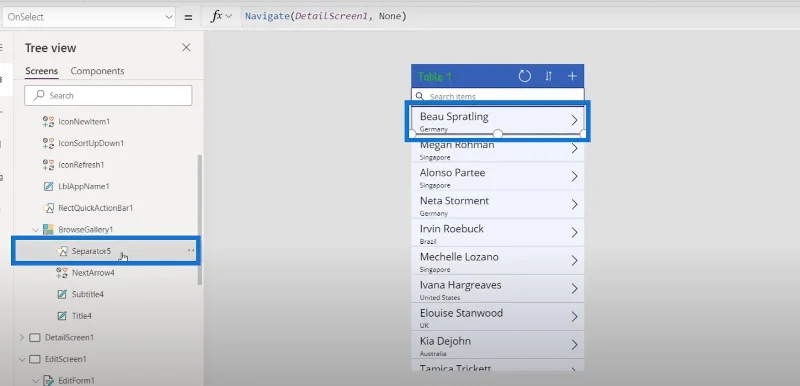Open the fx function chevron
800x386 pixels.
(229, 16)
